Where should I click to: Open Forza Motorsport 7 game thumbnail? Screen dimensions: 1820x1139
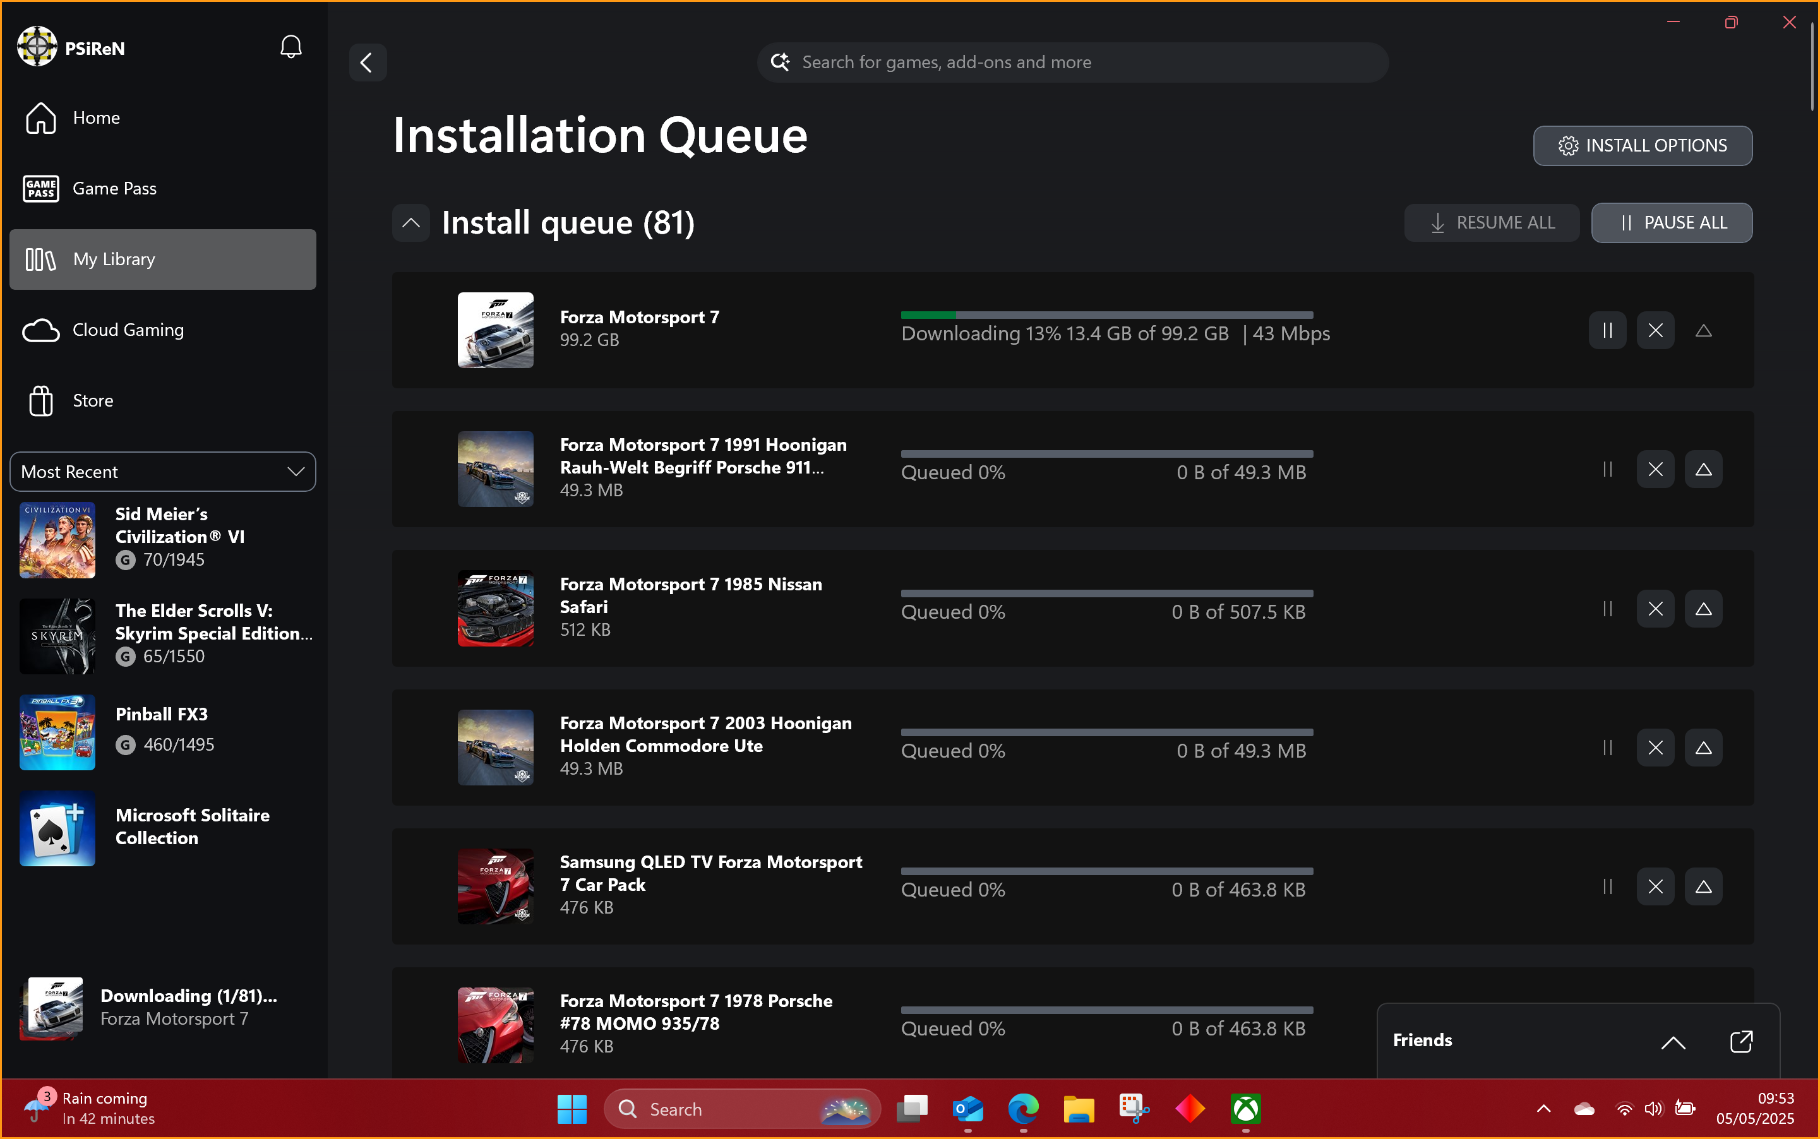click(495, 330)
